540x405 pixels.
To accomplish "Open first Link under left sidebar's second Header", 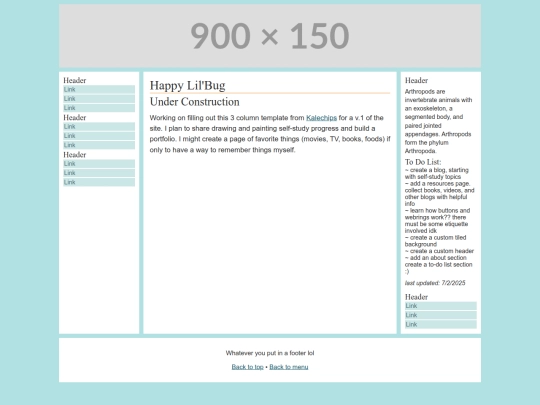I will [x=99, y=127].
